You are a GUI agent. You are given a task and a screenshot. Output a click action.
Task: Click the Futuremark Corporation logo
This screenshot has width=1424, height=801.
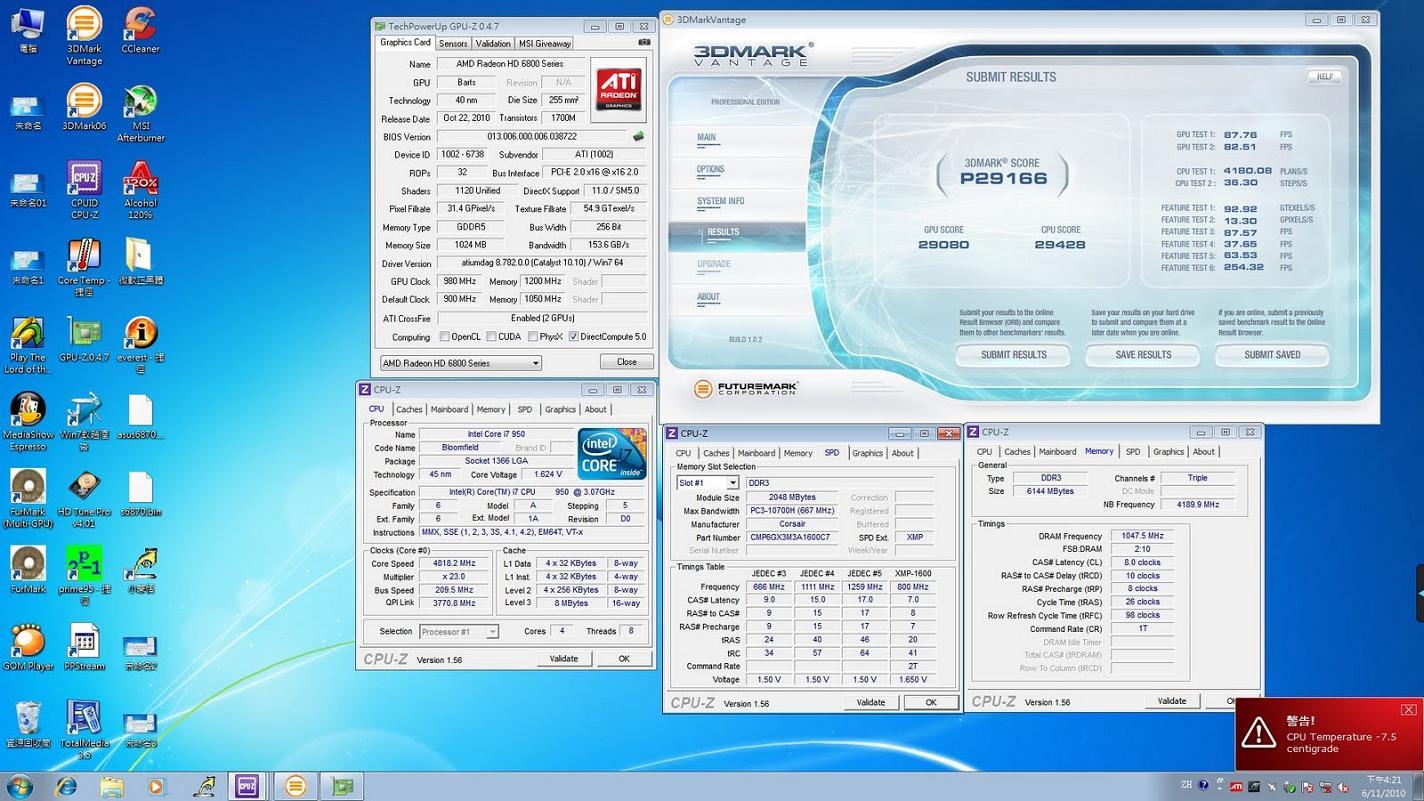tap(745, 388)
